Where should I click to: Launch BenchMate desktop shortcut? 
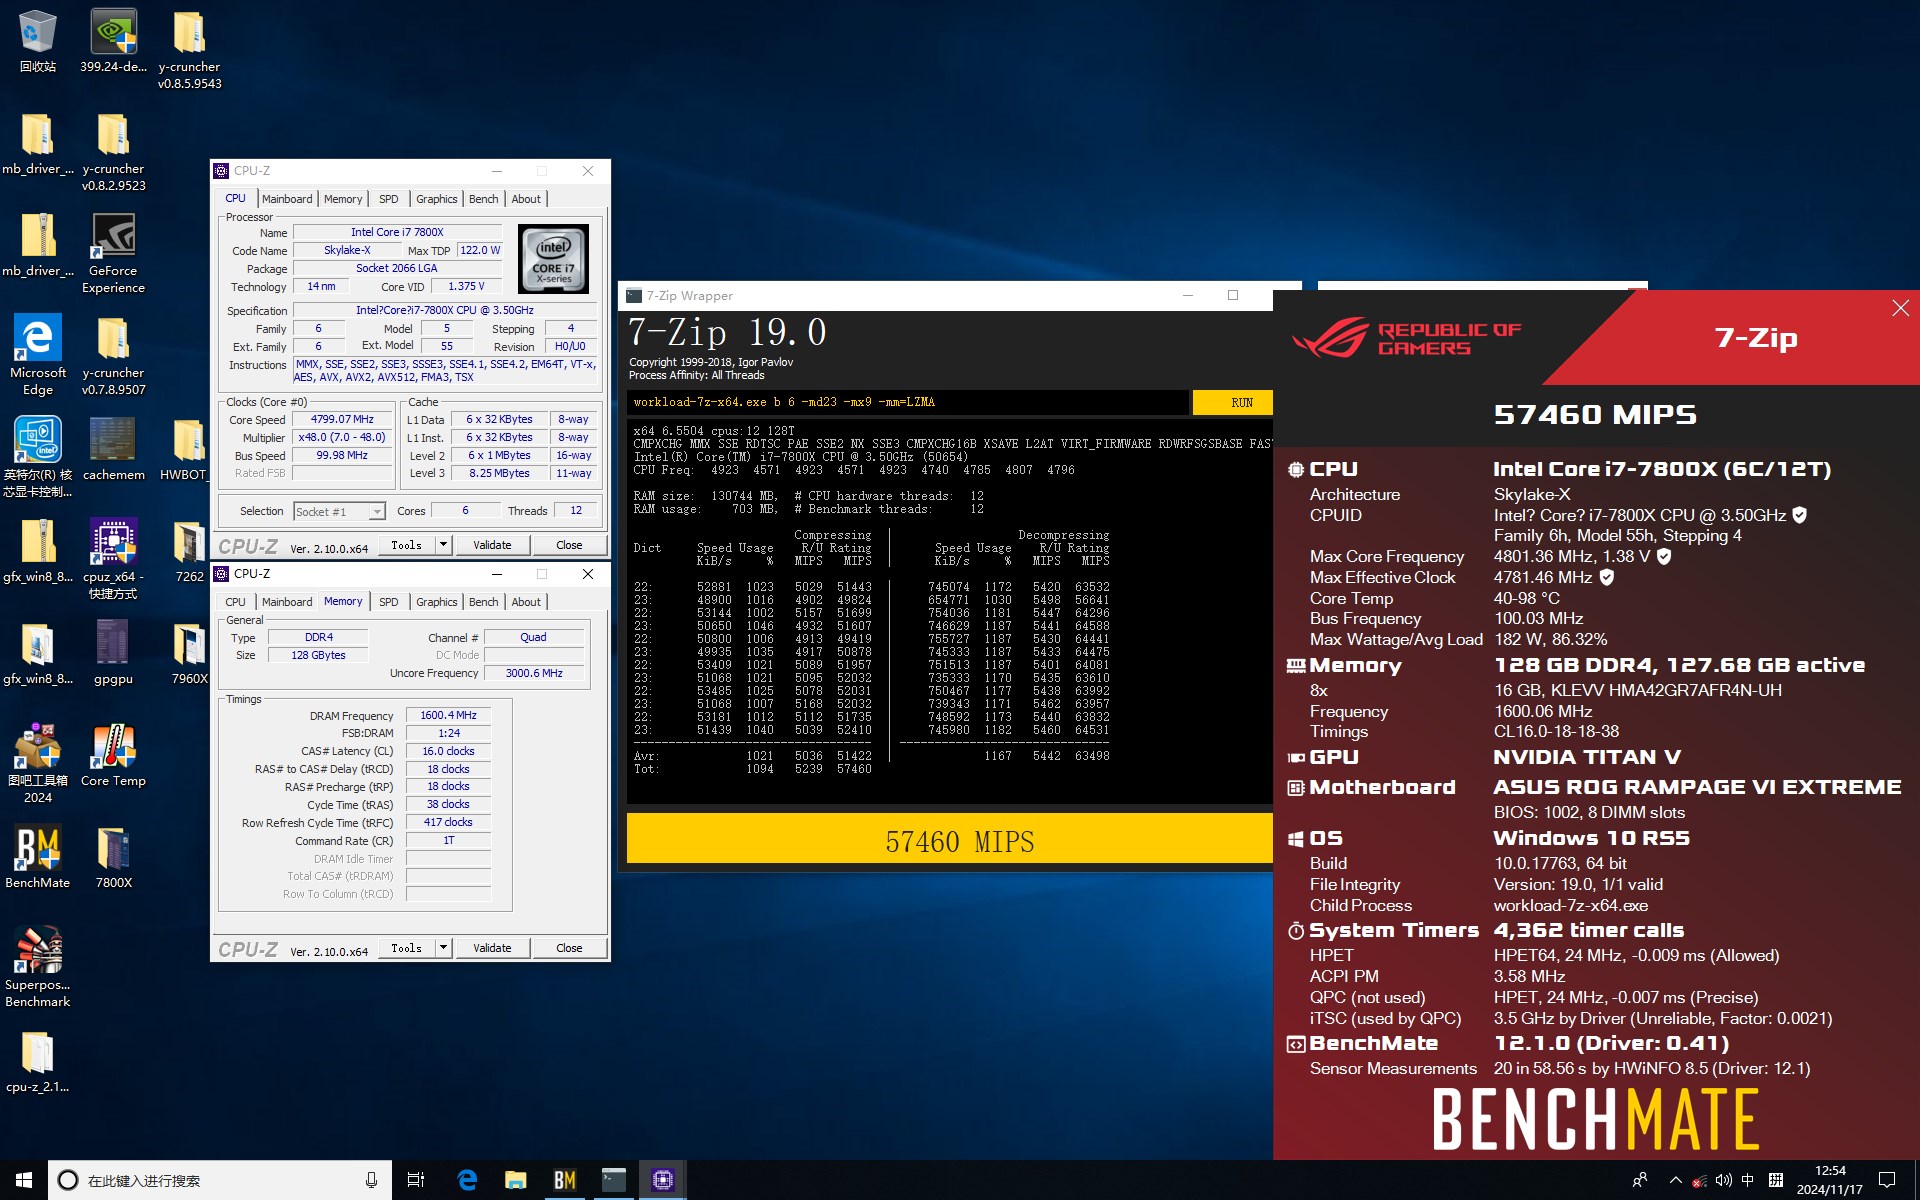coord(37,857)
